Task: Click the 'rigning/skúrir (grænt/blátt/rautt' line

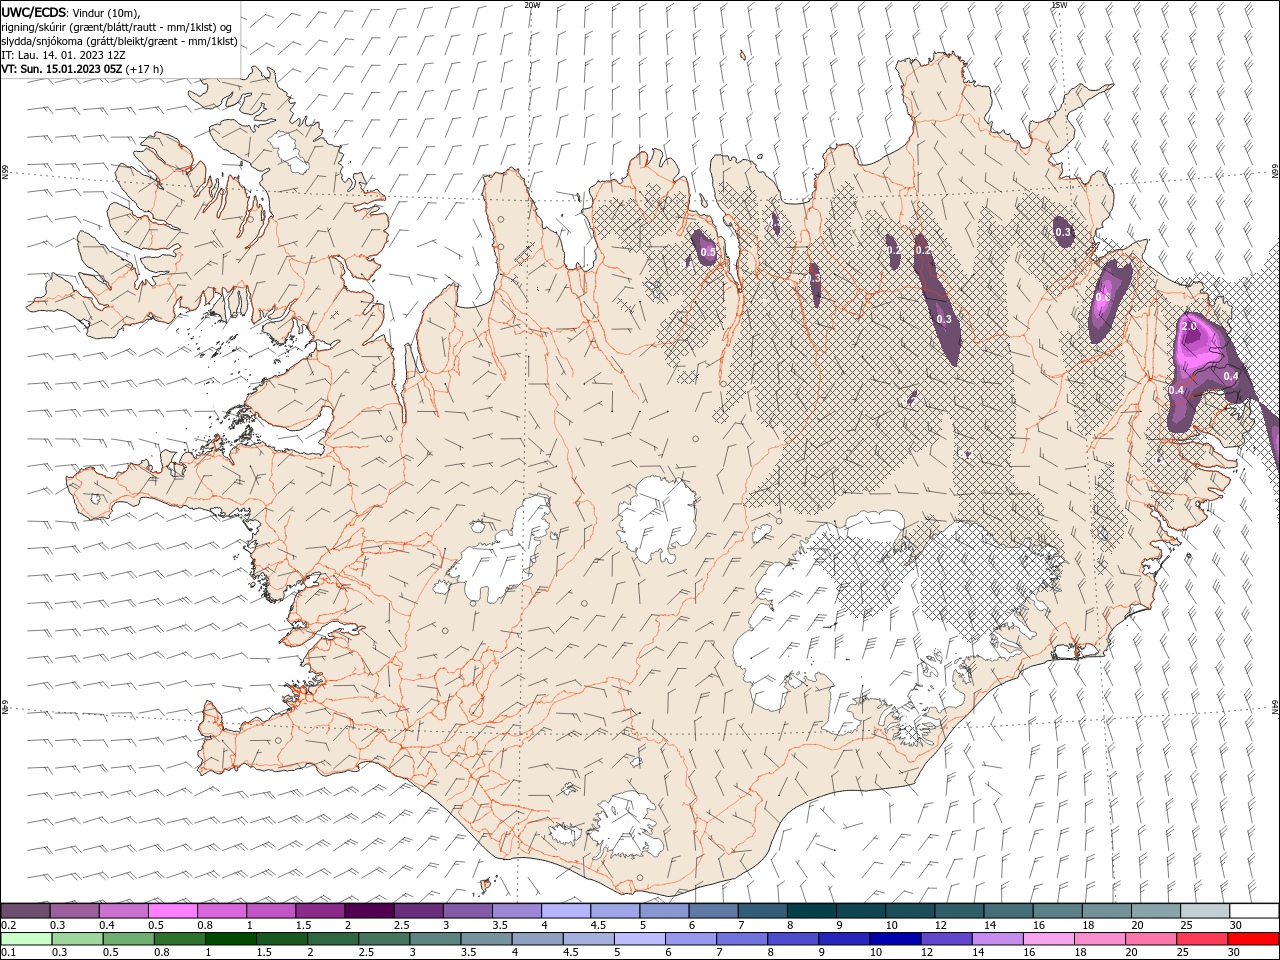Action: point(118,27)
